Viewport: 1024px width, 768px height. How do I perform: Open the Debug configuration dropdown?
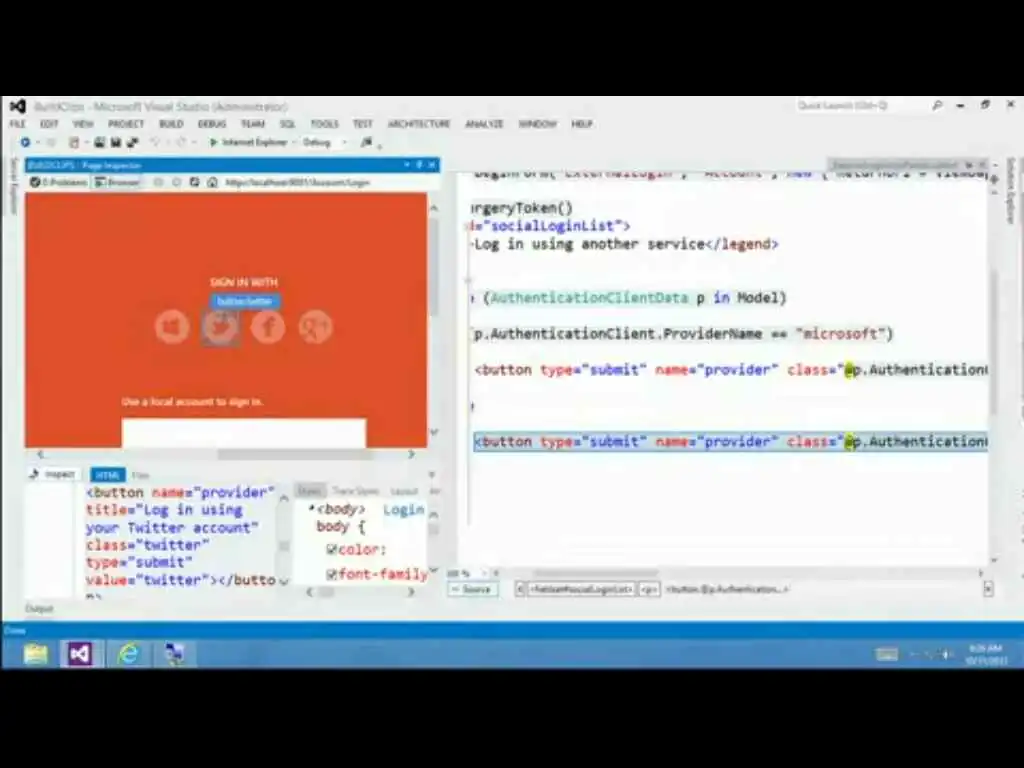click(344, 142)
